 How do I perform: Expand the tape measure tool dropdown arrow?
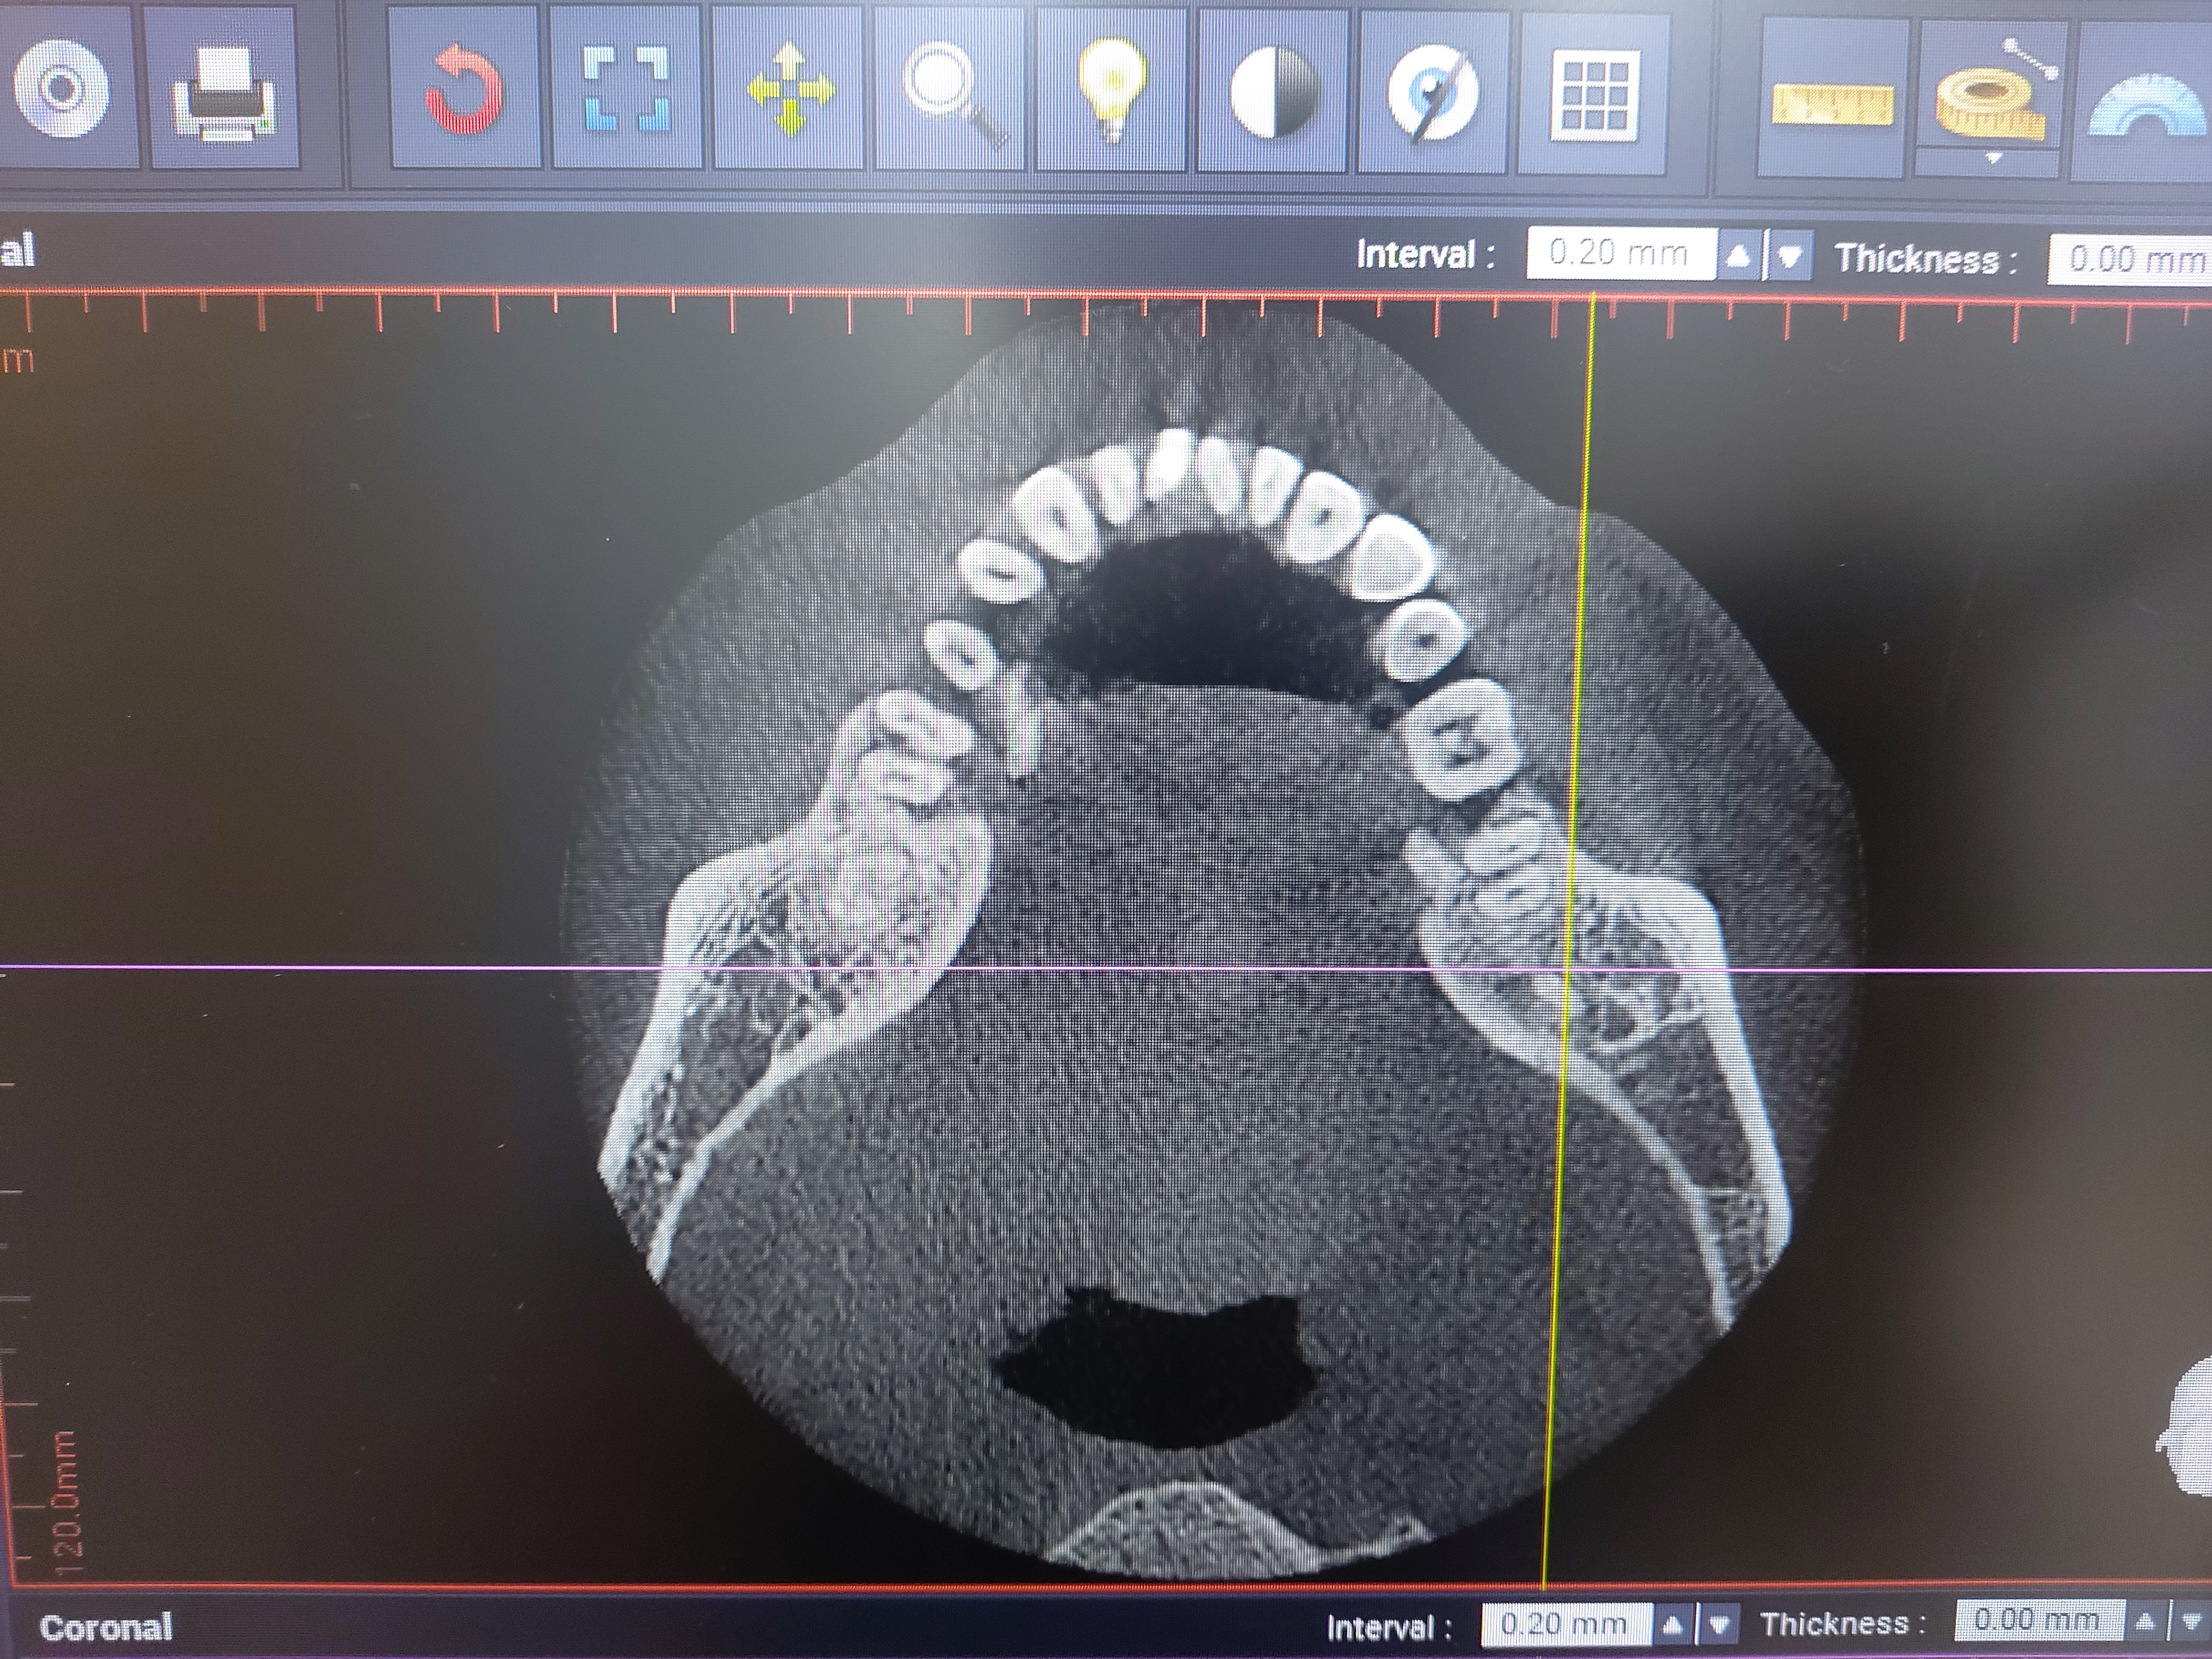point(1993,159)
